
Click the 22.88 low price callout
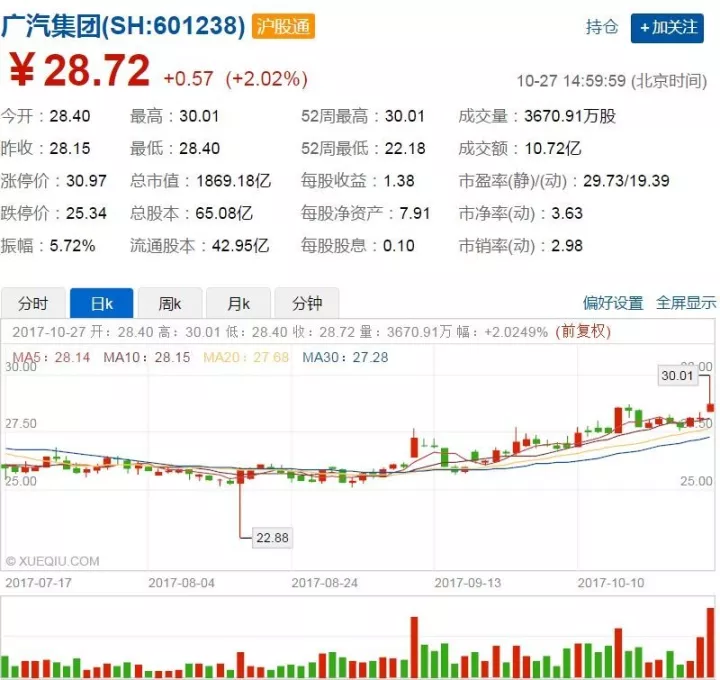(272, 538)
